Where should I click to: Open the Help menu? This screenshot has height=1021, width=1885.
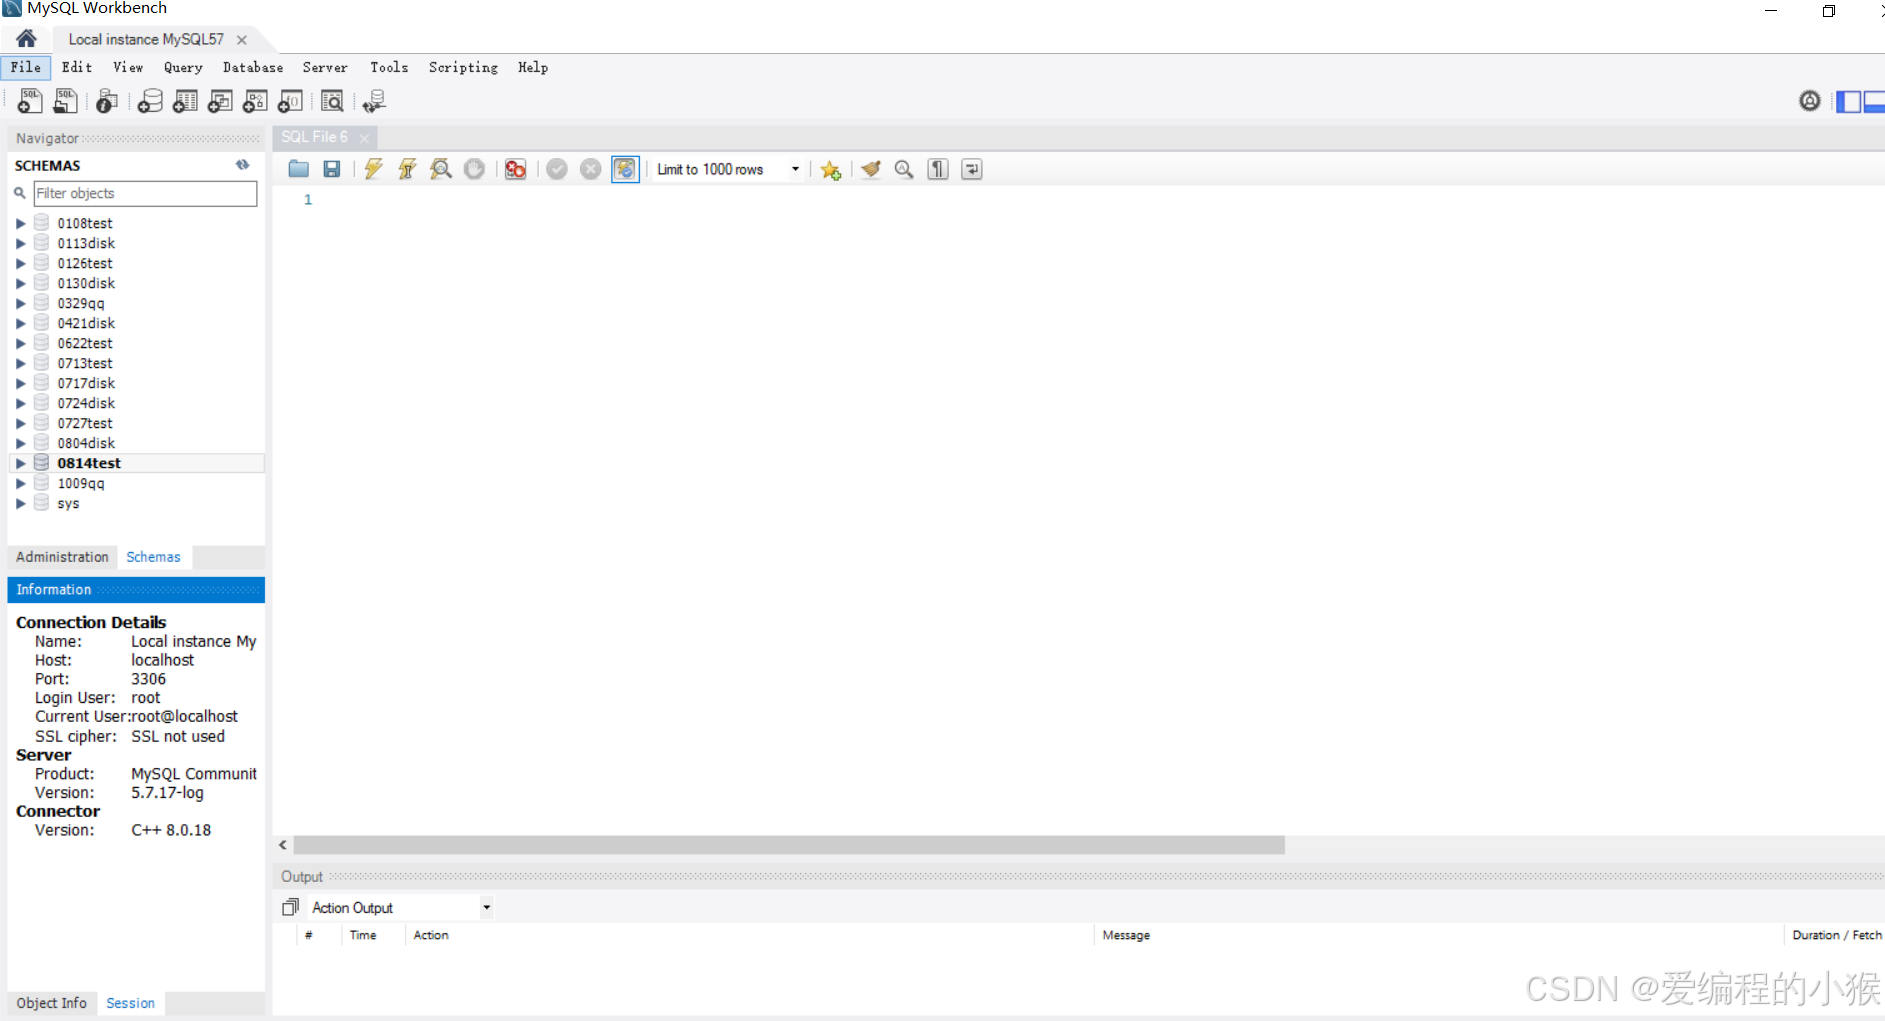tap(533, 67)
